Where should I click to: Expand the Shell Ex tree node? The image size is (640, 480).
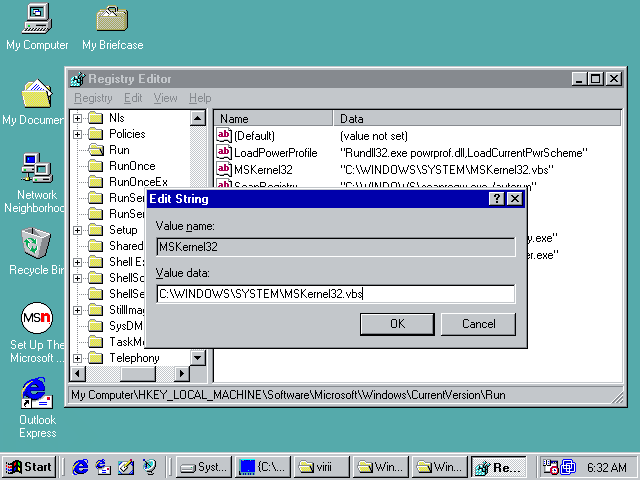click(77, 262)
